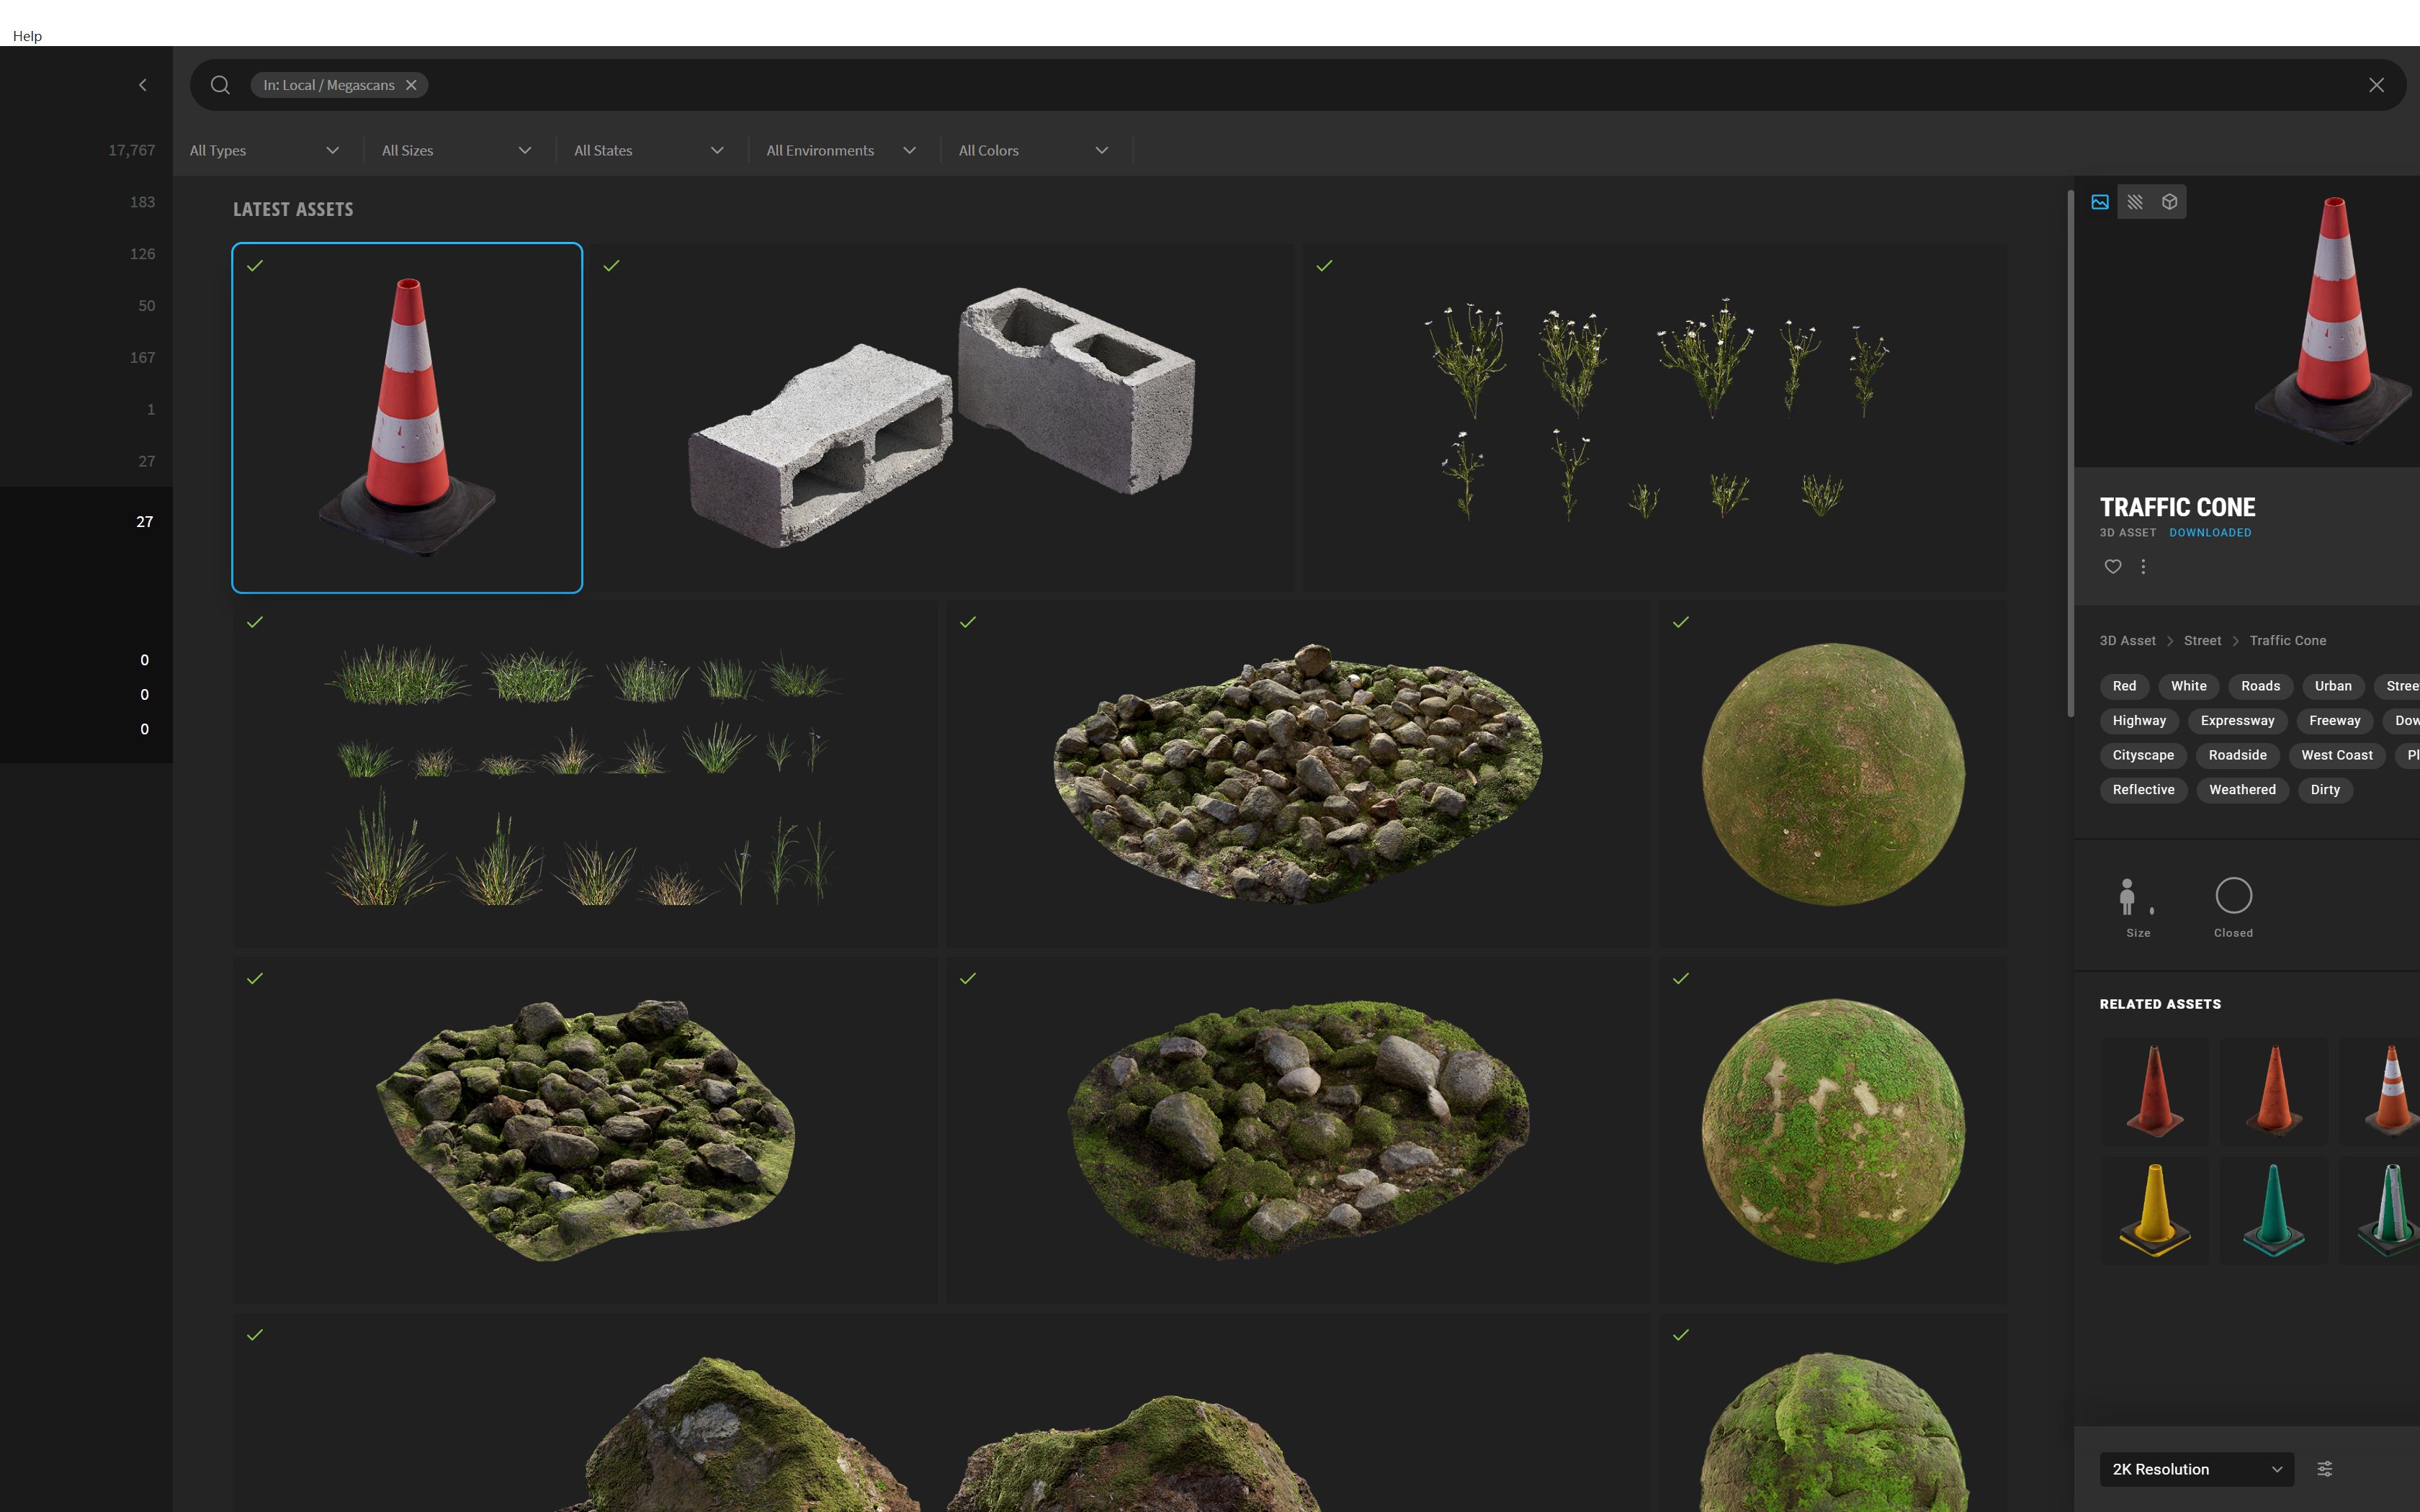Select the material preview icon

2136,201
